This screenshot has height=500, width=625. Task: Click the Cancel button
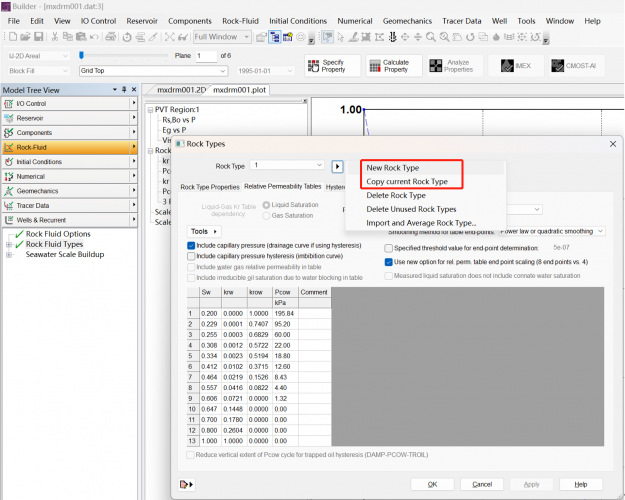pyautogui.click(x=484, y=484)
